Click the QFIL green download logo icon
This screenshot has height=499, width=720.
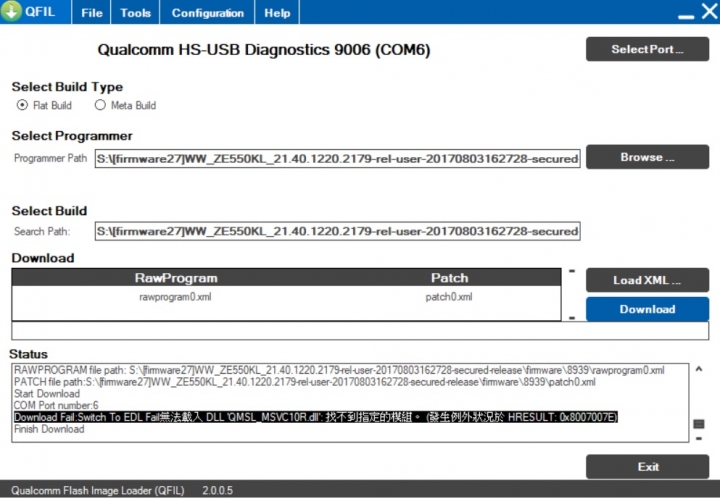click(x=11, y=11)
